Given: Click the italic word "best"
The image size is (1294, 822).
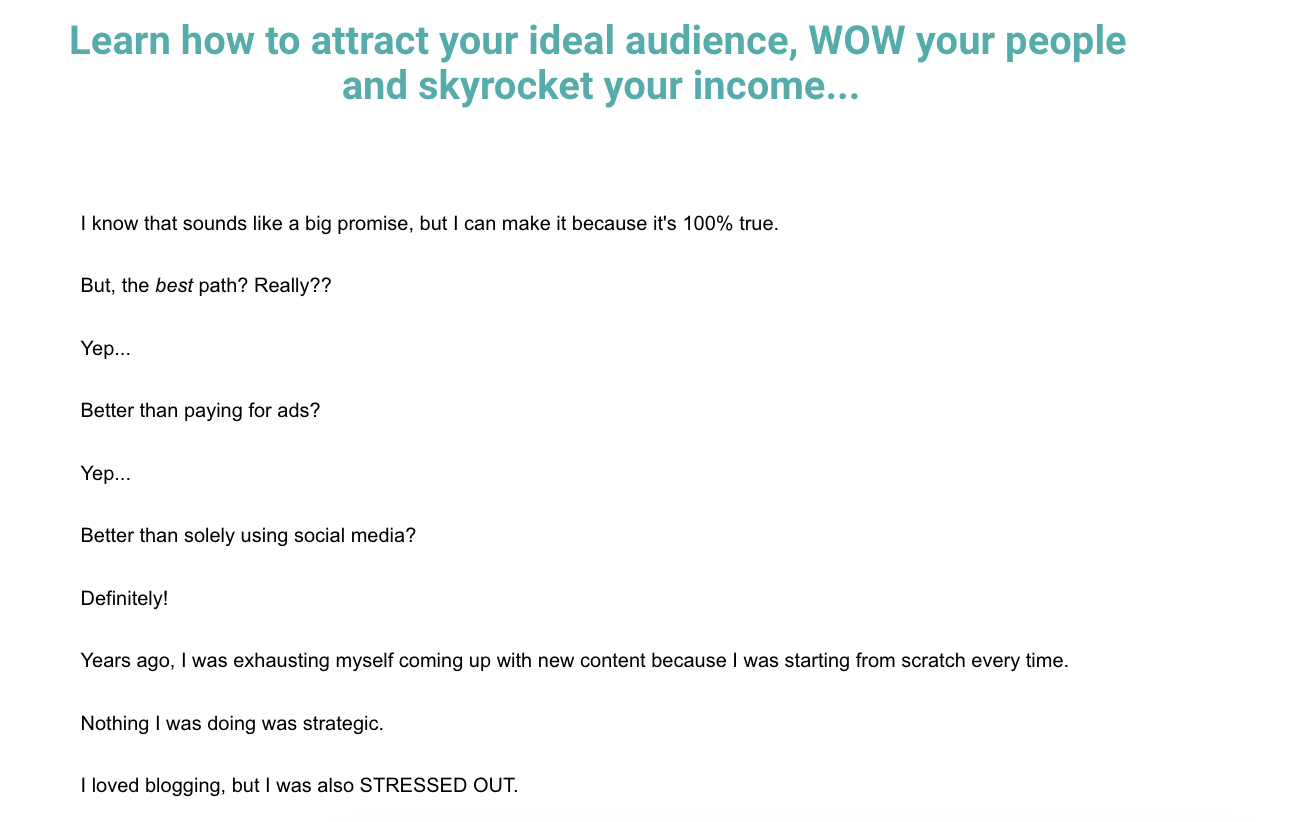Looking at the screenshot, I should 173,286.
